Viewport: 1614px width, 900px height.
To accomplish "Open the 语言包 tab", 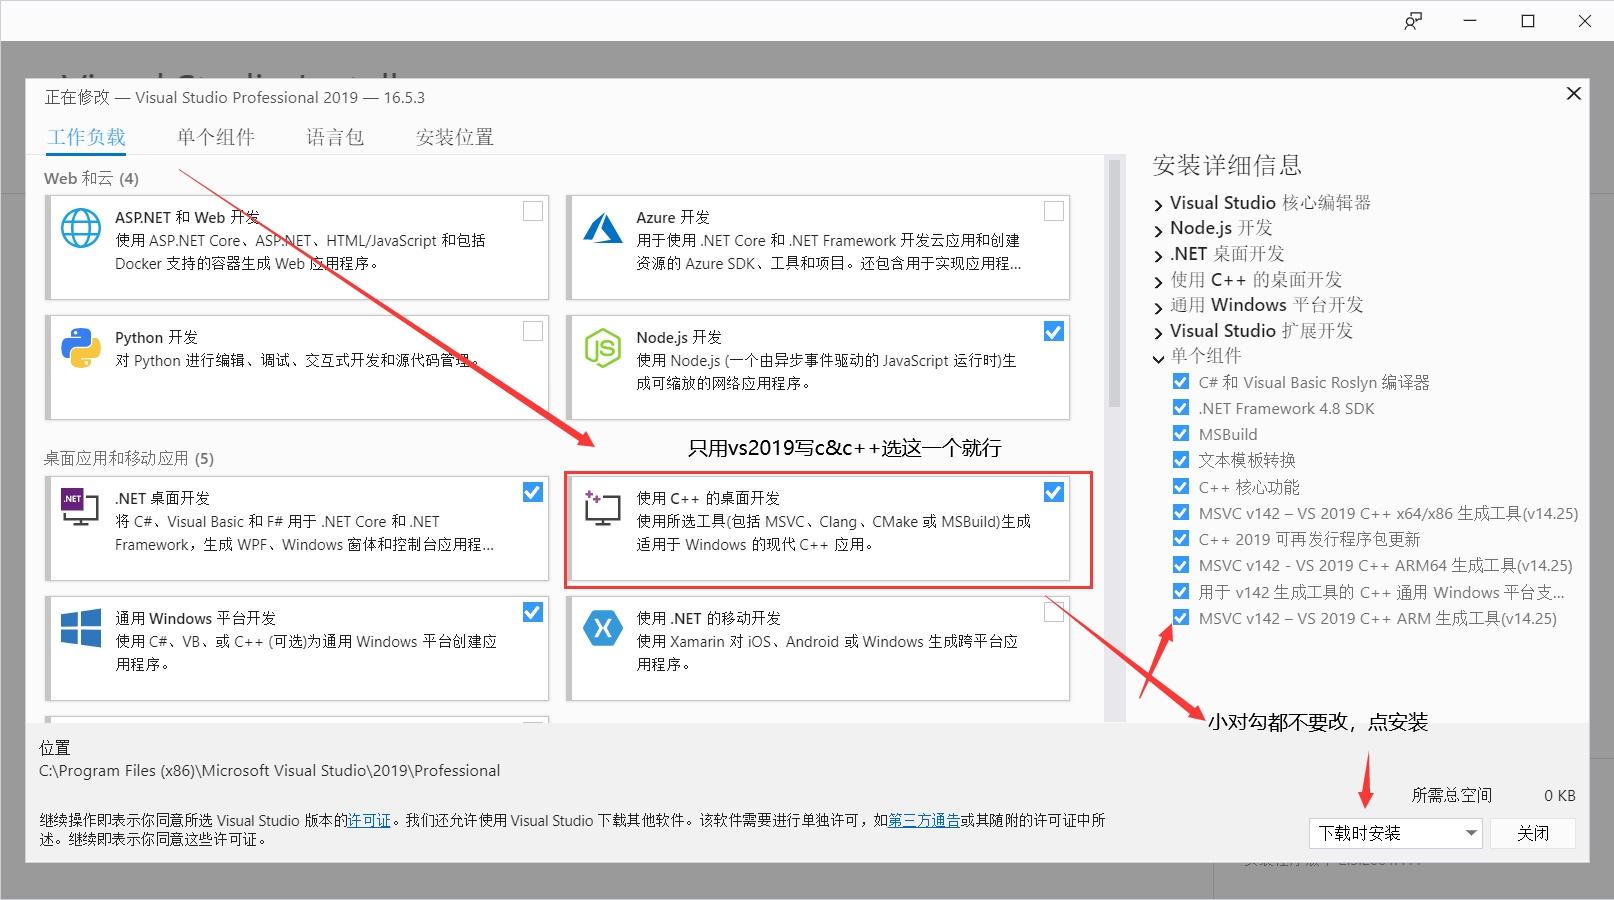I will point(335,137).
